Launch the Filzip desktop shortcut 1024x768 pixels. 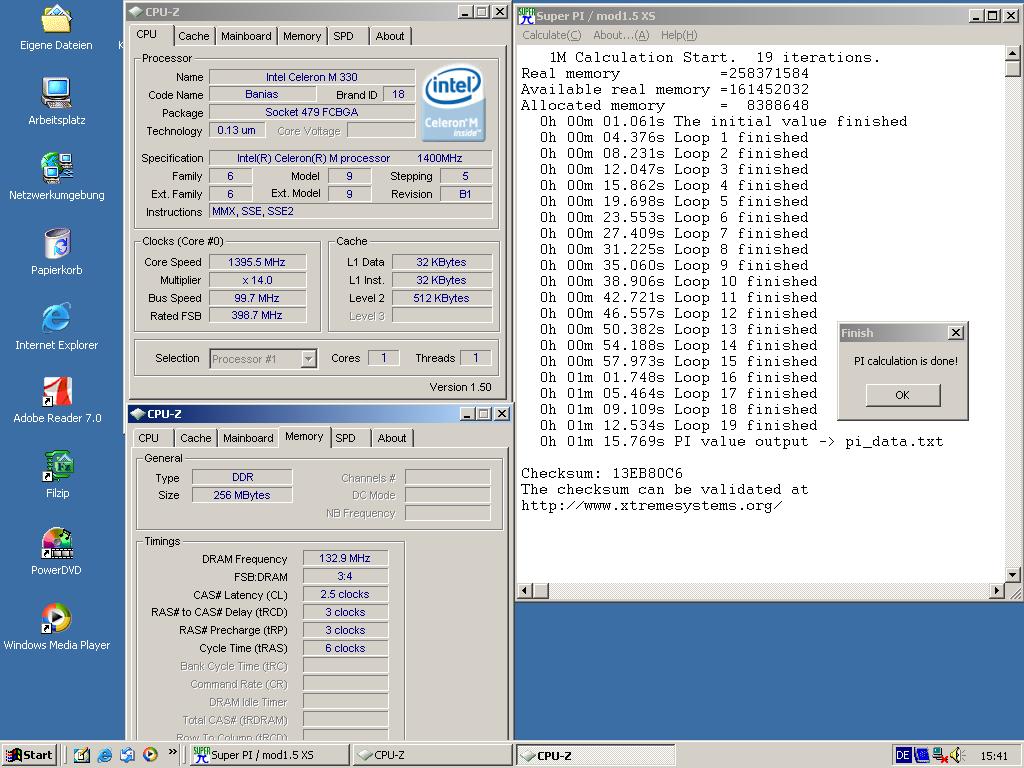click(57, 466)
